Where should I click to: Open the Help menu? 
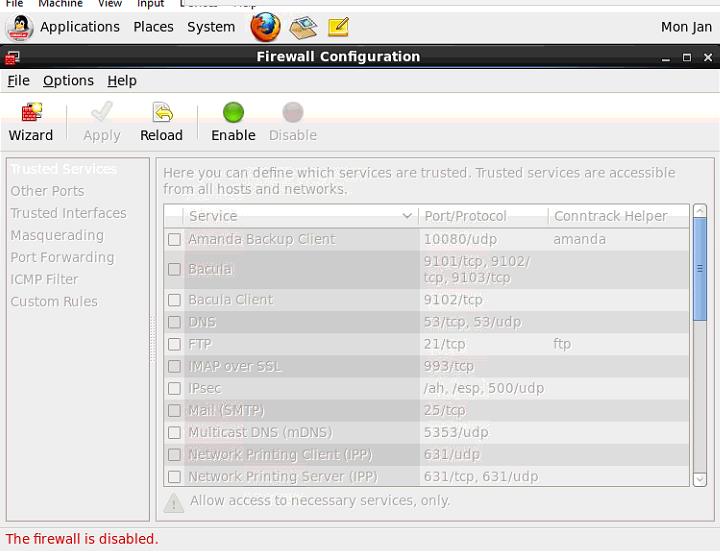122,81
